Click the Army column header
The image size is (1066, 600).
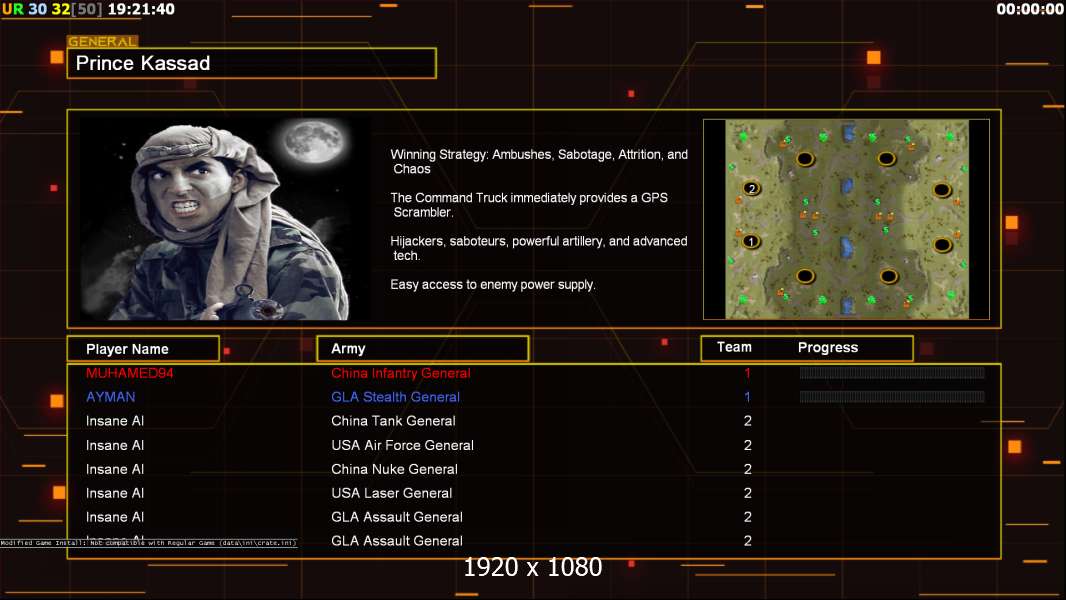423,349
